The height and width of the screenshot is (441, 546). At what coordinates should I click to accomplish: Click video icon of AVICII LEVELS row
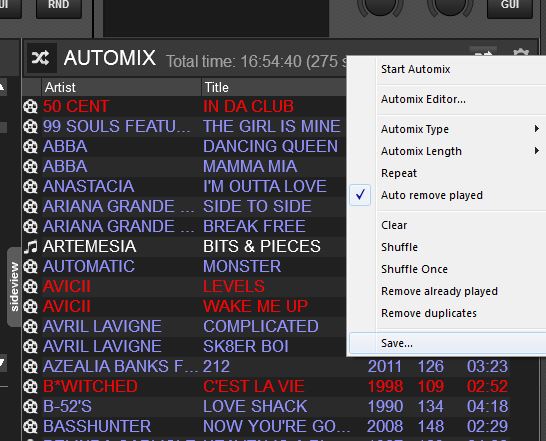point(31,286)
